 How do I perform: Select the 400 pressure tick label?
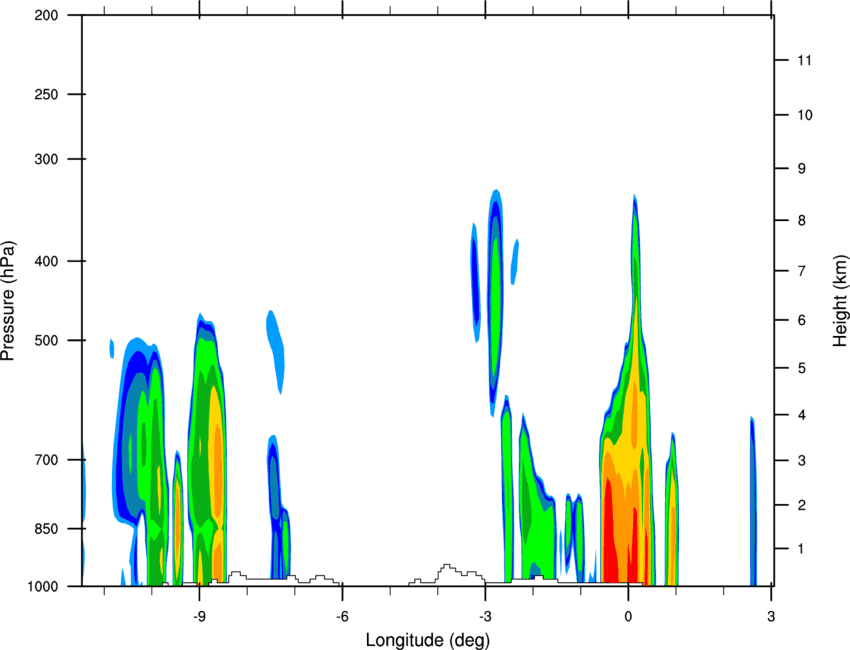tap(46, 261)
